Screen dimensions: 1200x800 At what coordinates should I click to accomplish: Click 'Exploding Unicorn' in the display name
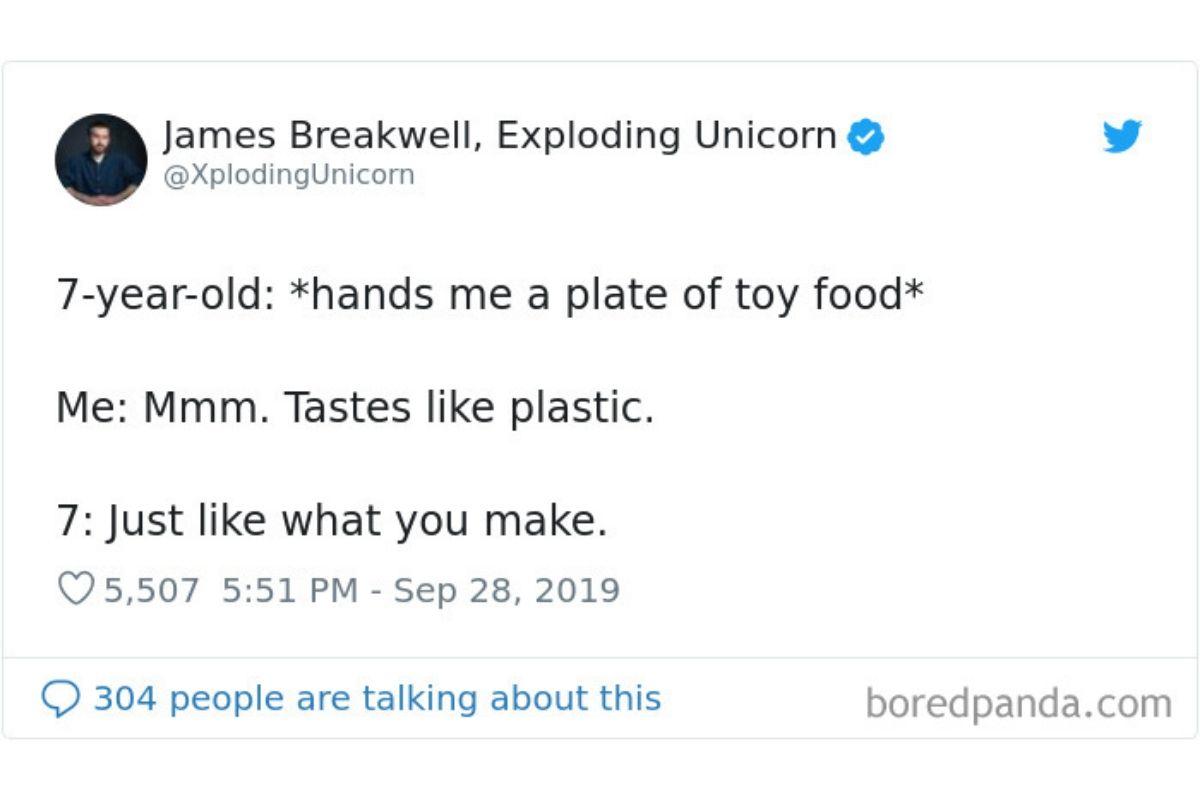tap(666, 135)
